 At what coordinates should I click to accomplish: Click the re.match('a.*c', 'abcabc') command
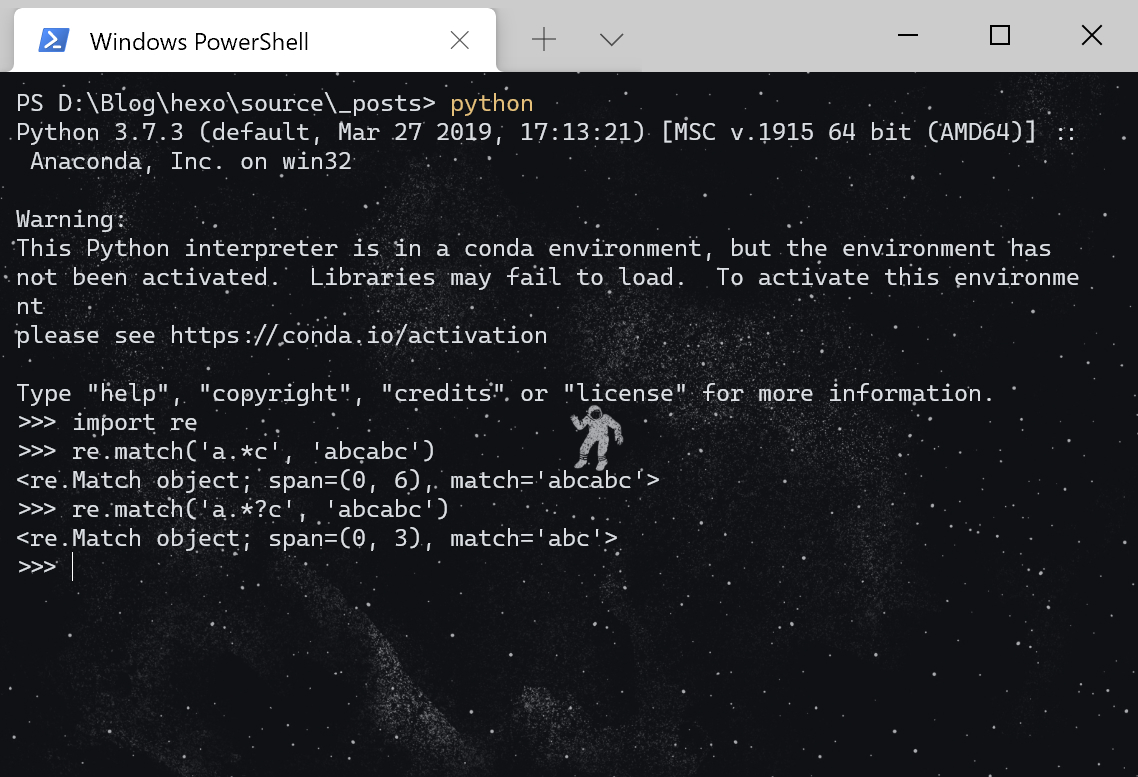[253, 451]
